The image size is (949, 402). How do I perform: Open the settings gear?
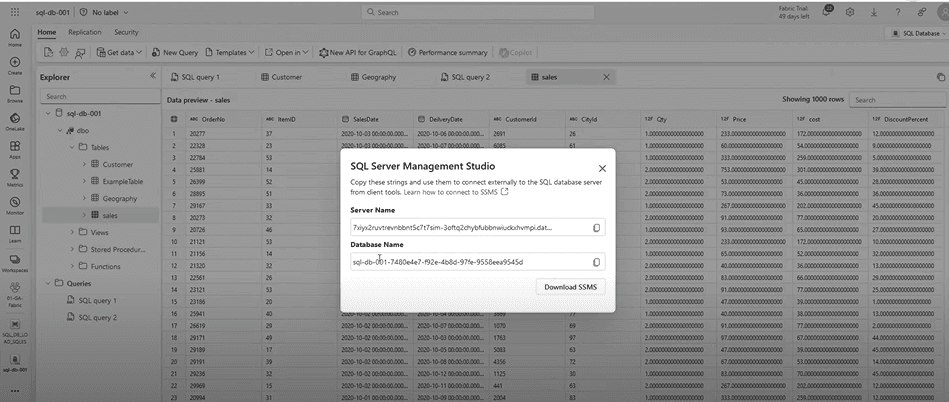[x=850, y=12]
